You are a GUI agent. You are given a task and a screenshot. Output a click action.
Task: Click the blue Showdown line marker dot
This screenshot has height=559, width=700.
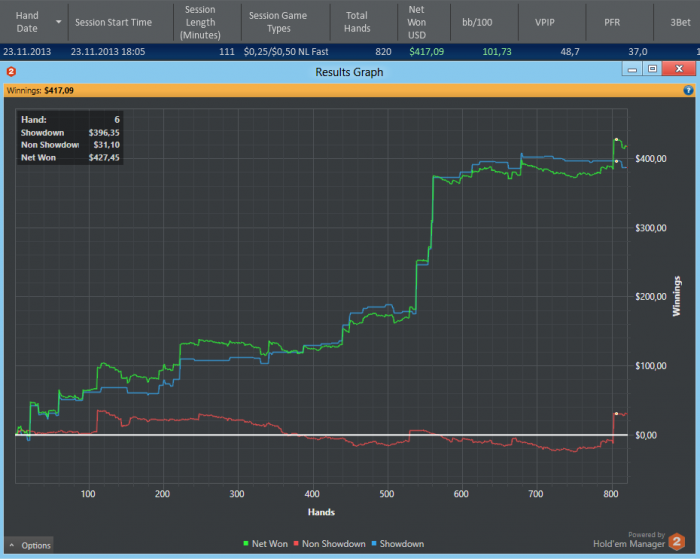616,161
